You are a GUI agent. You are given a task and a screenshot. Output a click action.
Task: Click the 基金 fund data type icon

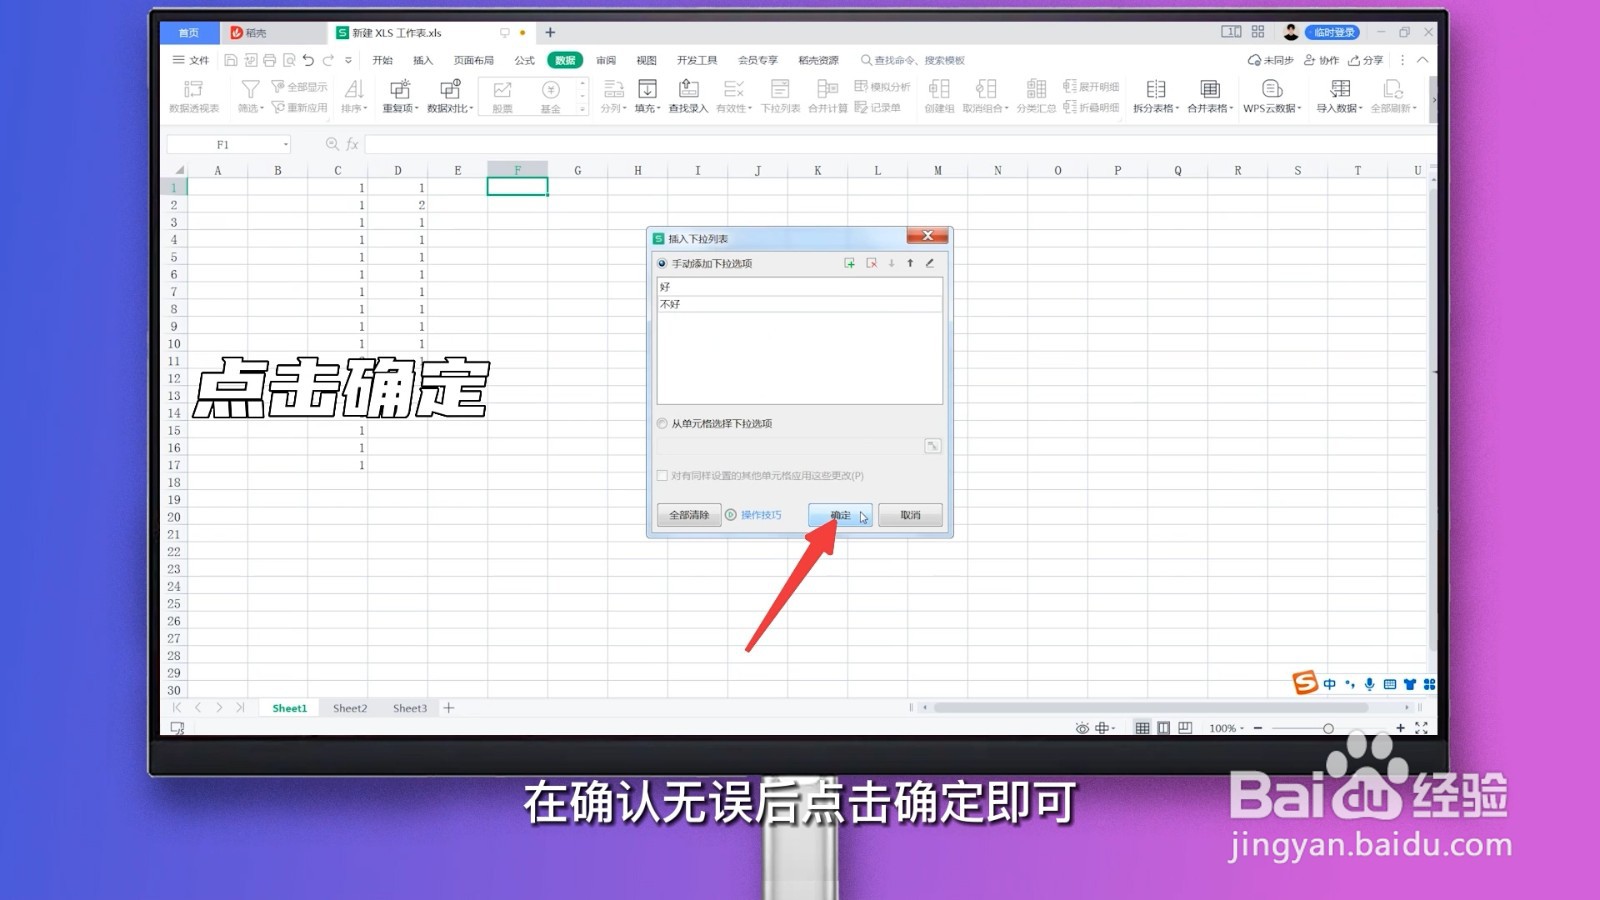pyautogui.click(x=551, y=96)
